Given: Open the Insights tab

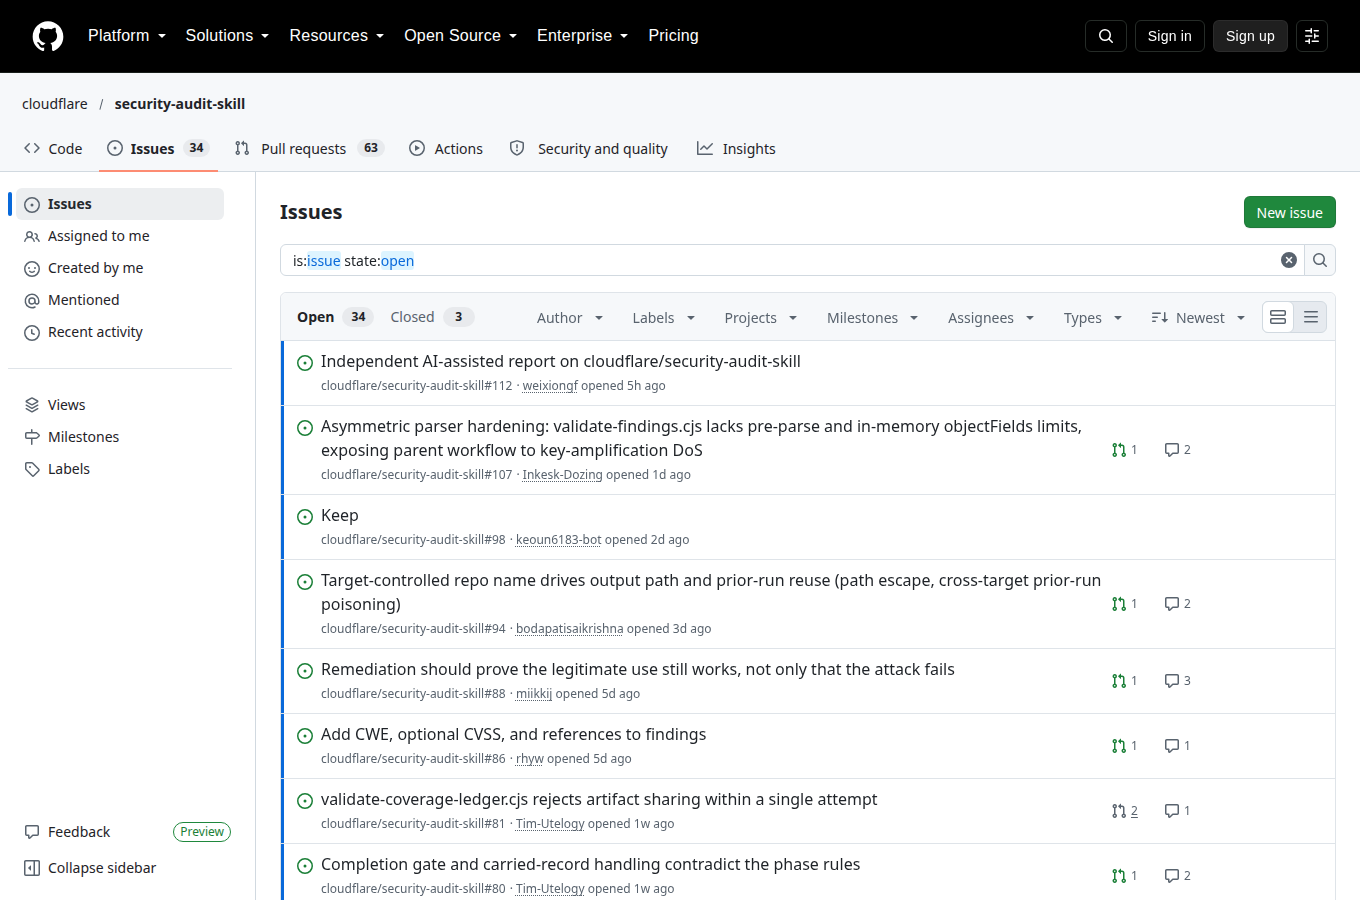Looking at the screenshot, I should coord(736,149).
